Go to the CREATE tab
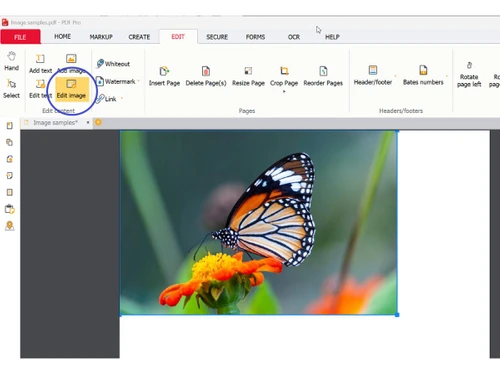 pos(139,37)
